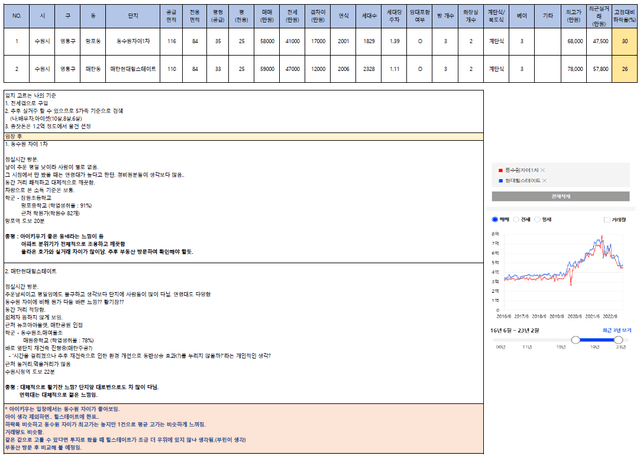Select the 68,000 peak price cell

click(574, 42)
